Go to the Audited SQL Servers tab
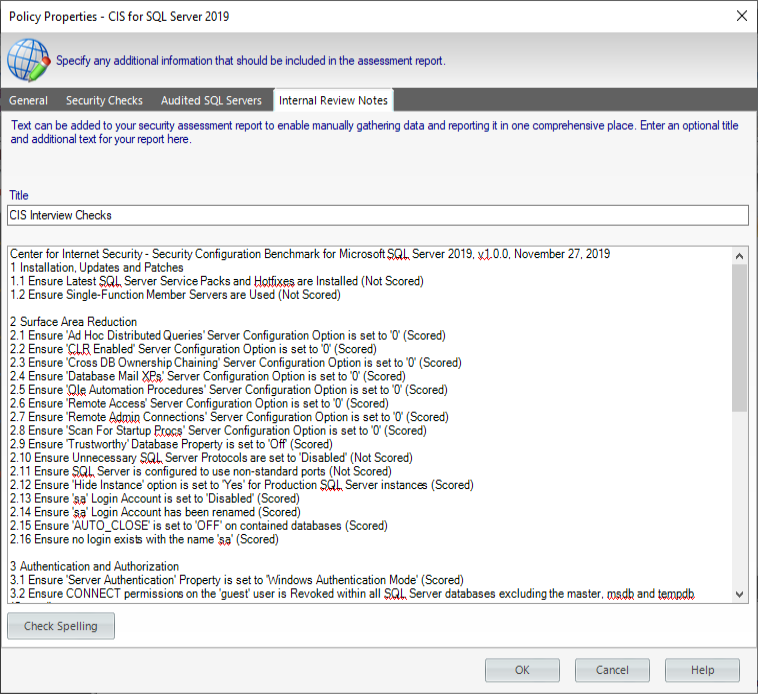 (x=211, y=101)
